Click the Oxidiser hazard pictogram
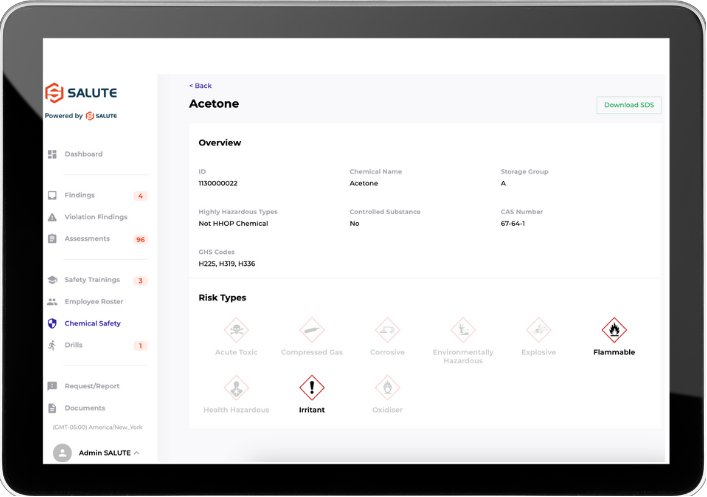707x497 pixels. click(x=387, y=388)
